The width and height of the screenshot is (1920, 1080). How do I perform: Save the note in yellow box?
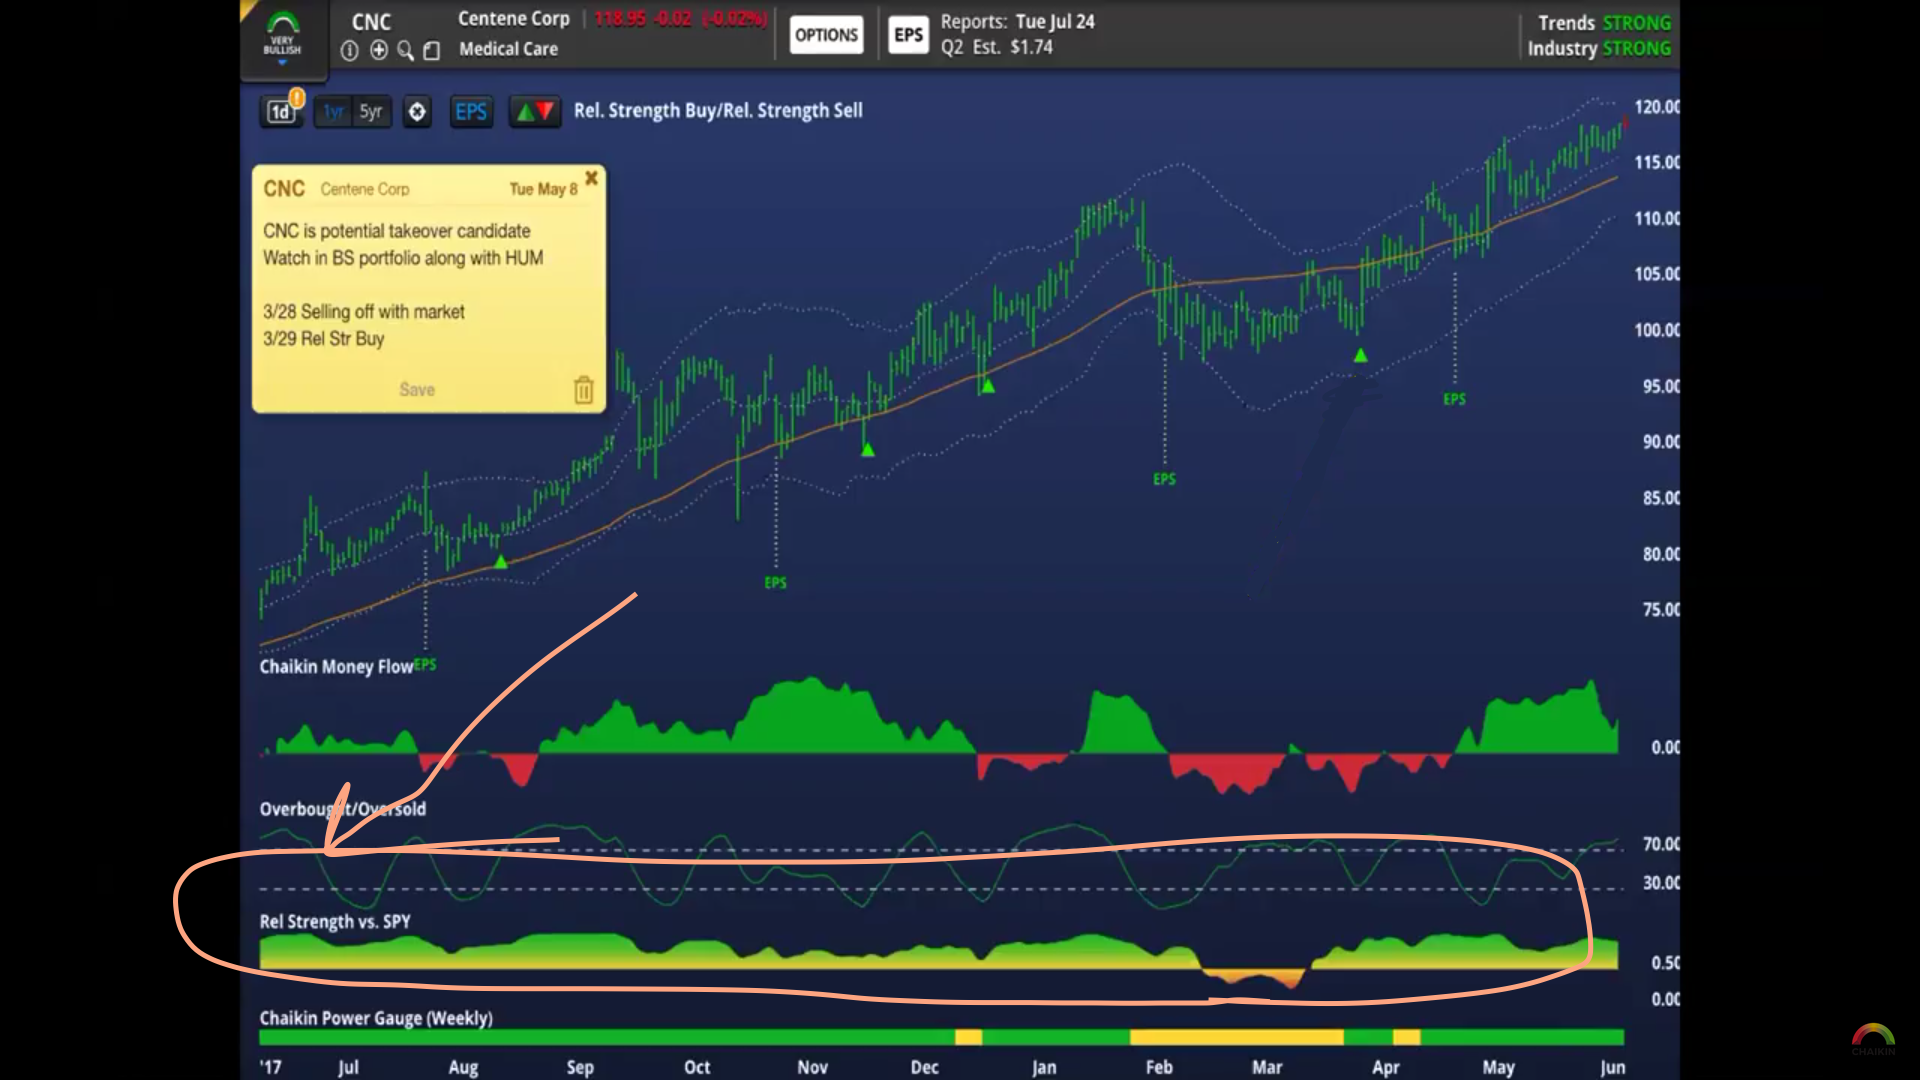417,389
